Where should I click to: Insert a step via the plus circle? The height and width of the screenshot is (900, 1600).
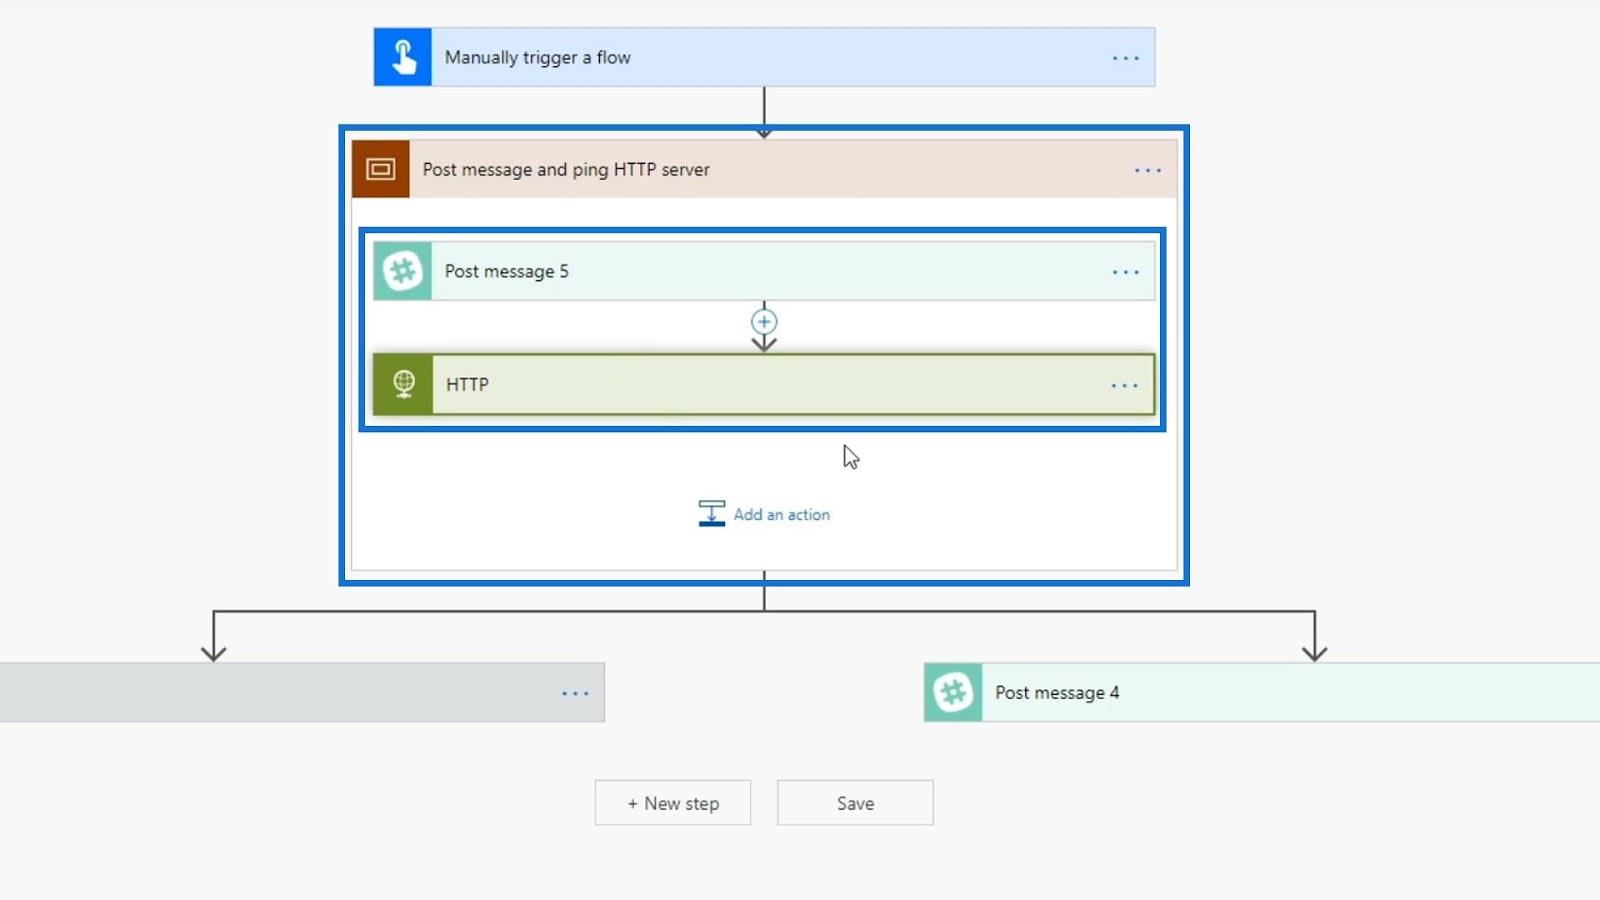click(764, 322)
